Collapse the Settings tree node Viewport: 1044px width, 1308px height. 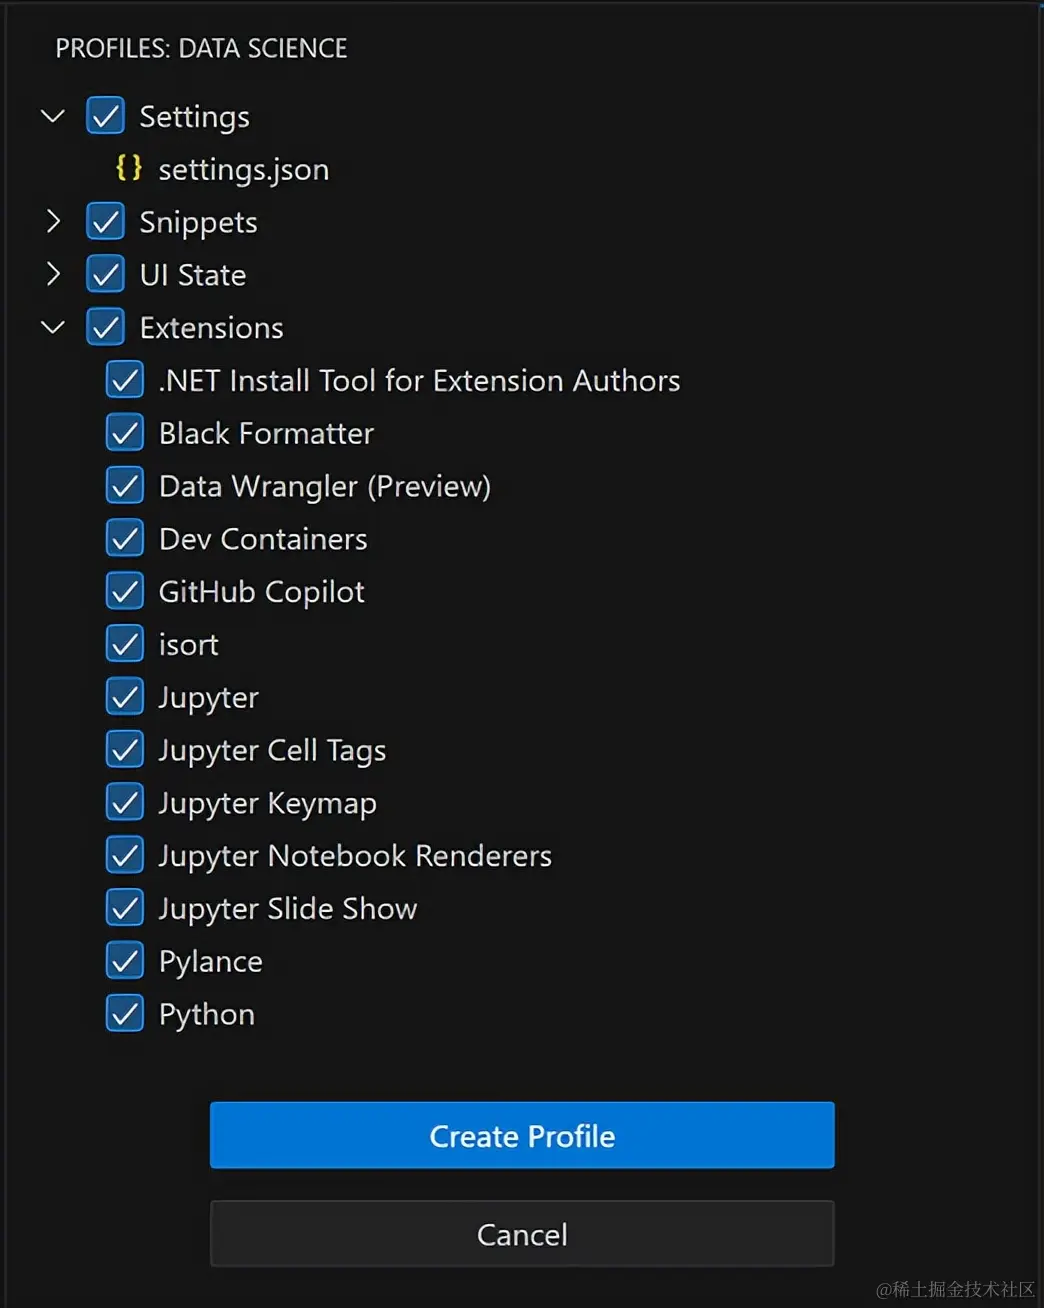coord(53,116)
